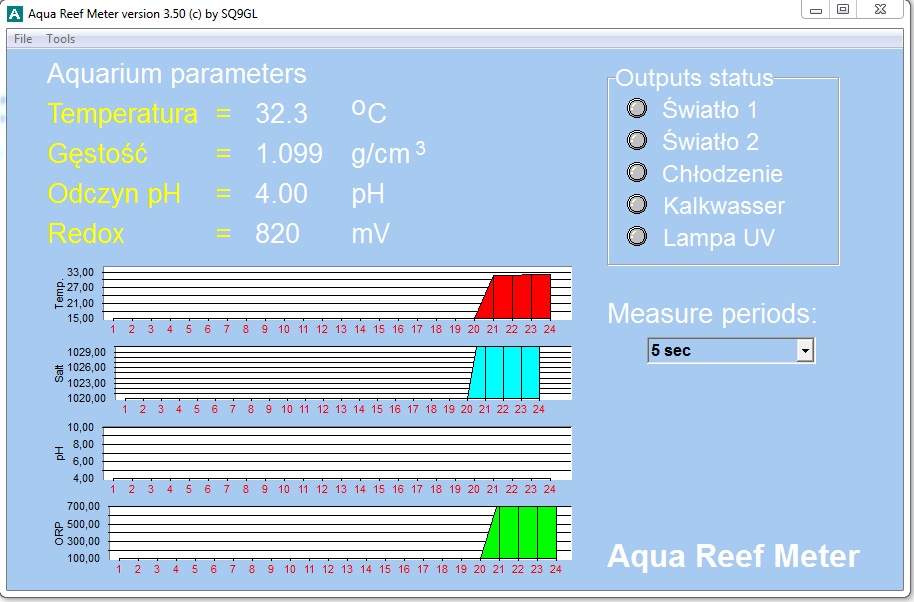Click the empty pH chart area
The image size is (914, 602).
point(340,452)
